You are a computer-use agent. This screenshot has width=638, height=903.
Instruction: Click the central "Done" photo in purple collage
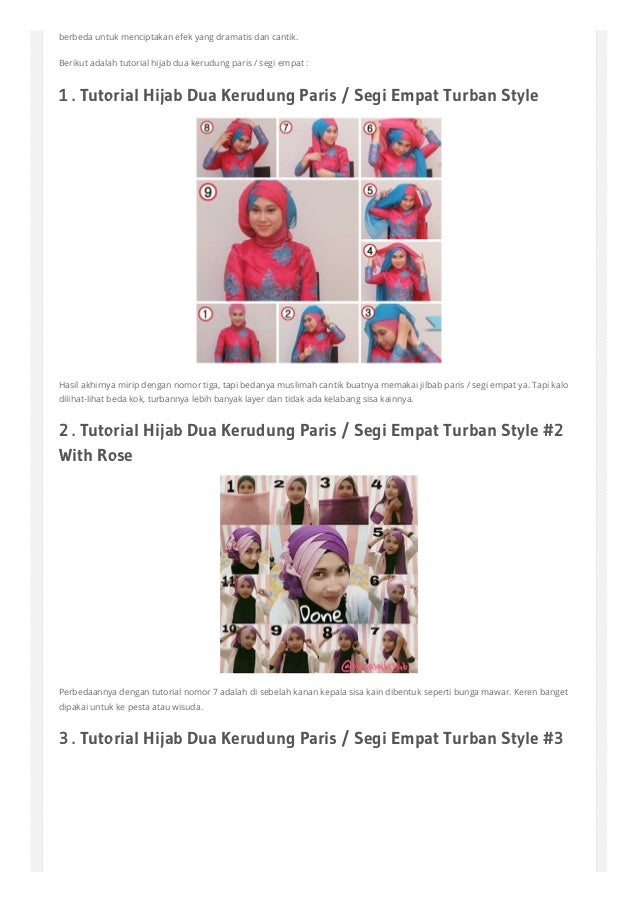pyautogui.click(x=318, y=574)
